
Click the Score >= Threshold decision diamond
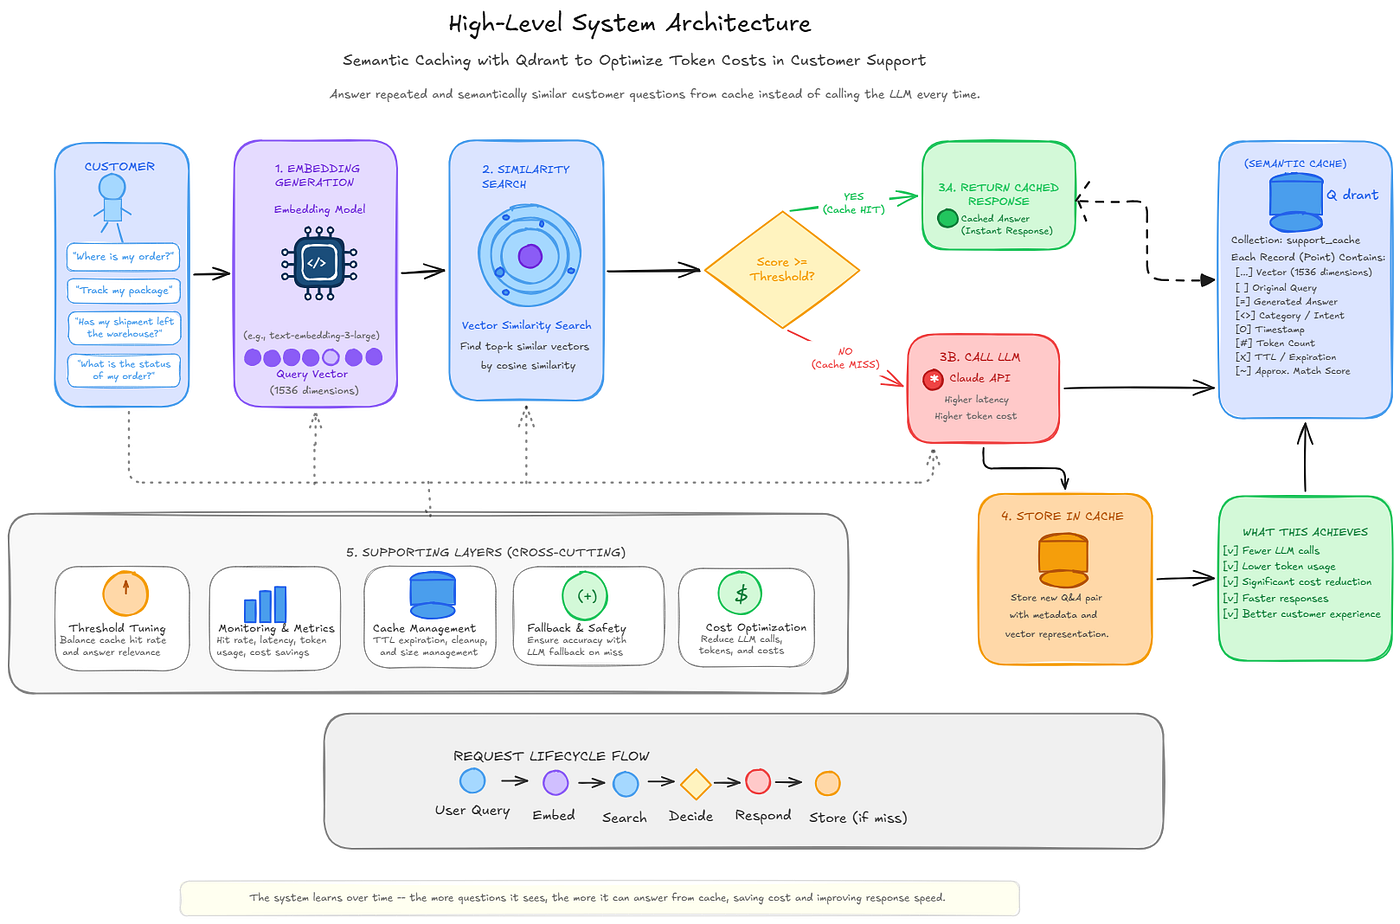(782, 269)
